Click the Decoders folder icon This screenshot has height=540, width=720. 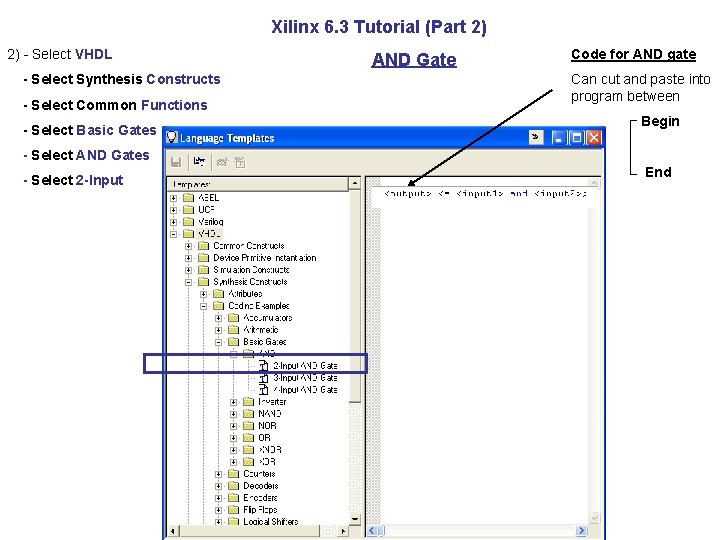pyautogui.click(x=234, y=485)
